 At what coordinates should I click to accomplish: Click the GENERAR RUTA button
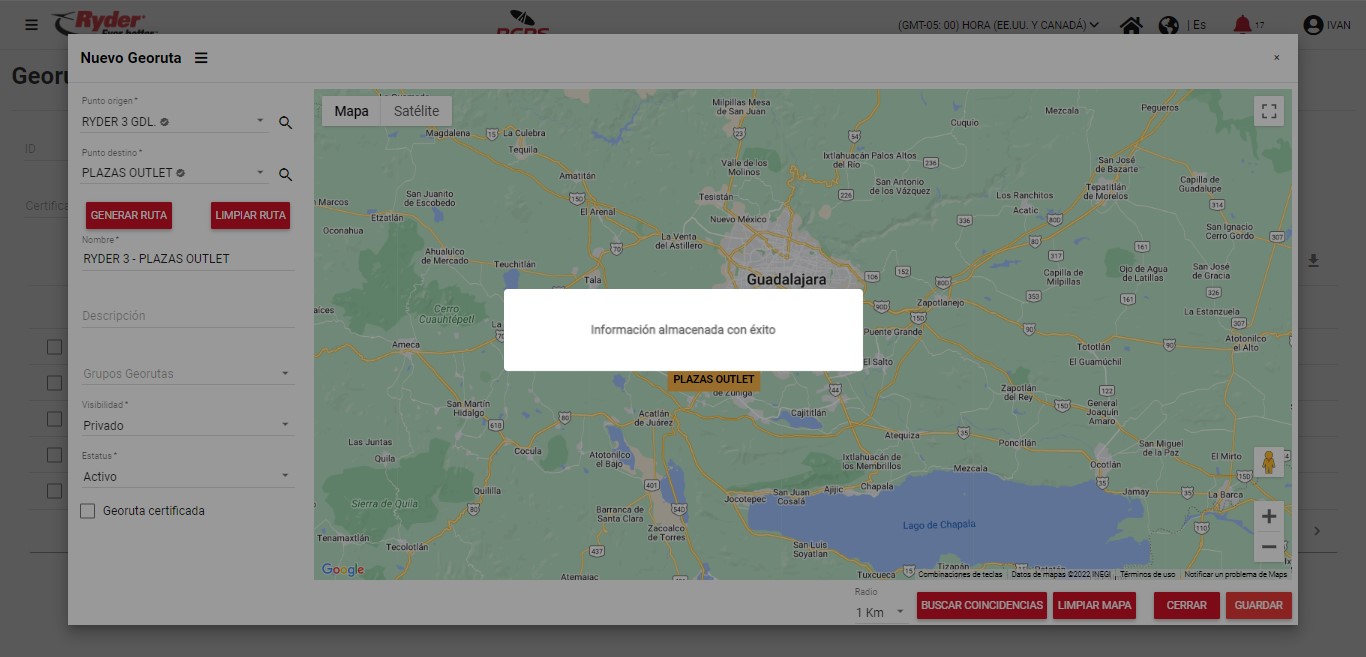128,215
